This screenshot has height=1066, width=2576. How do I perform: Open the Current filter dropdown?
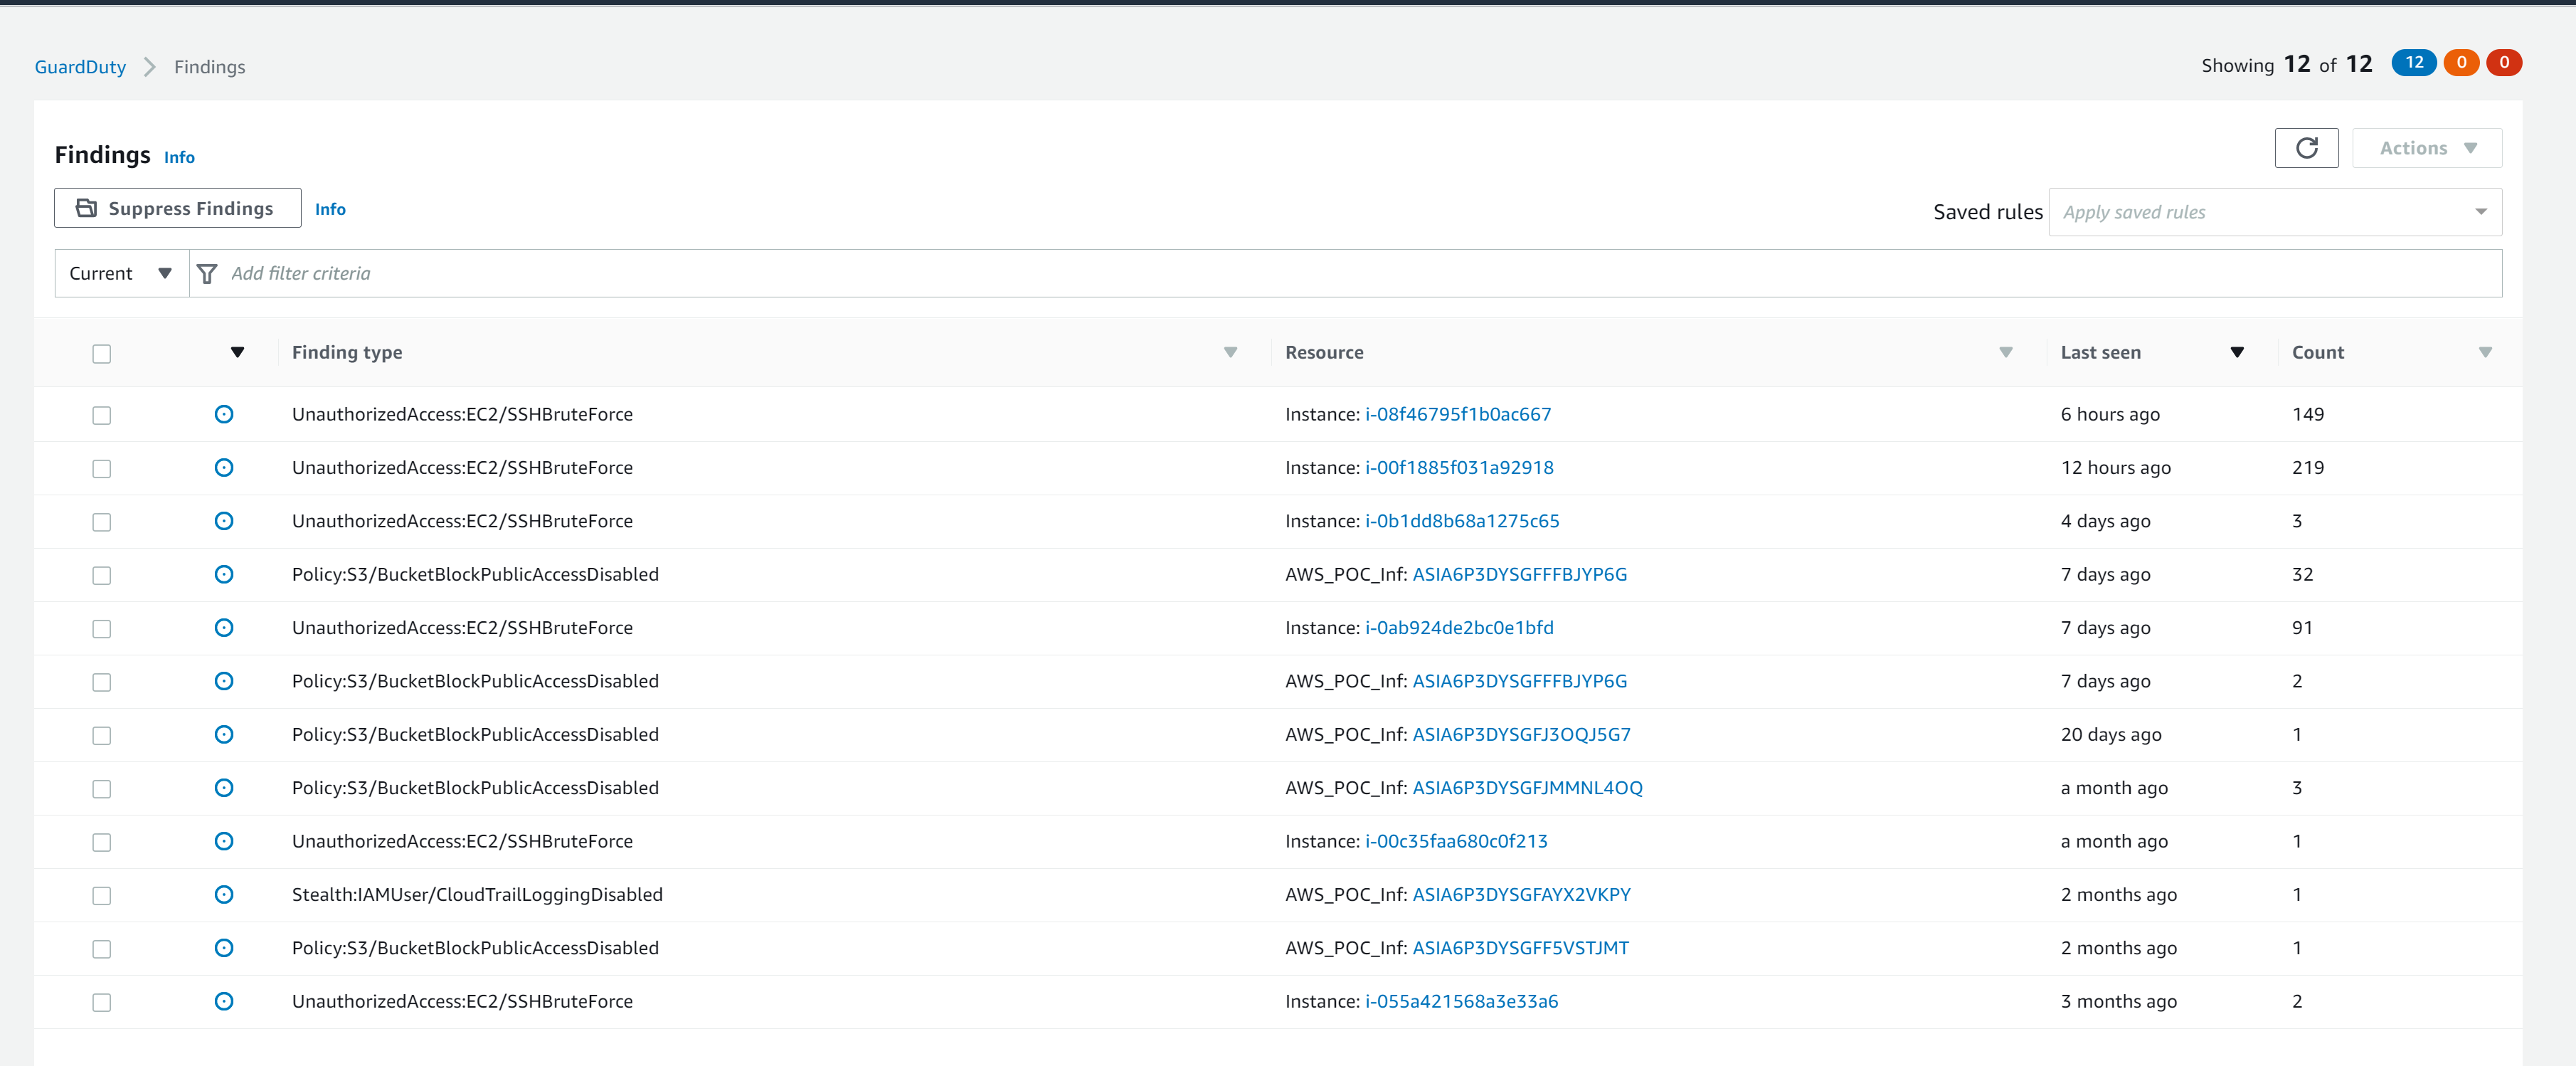(120, 273)
